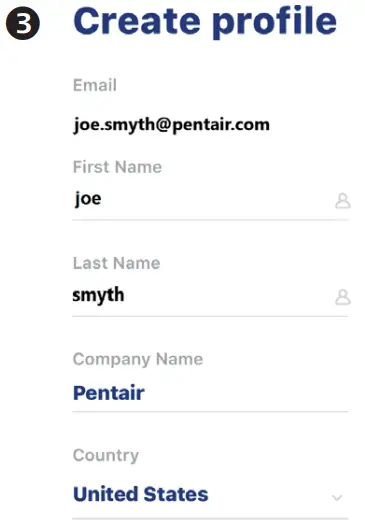Select the First Name input containing joe
365x527 pixels.
click(x=210, y=199)
